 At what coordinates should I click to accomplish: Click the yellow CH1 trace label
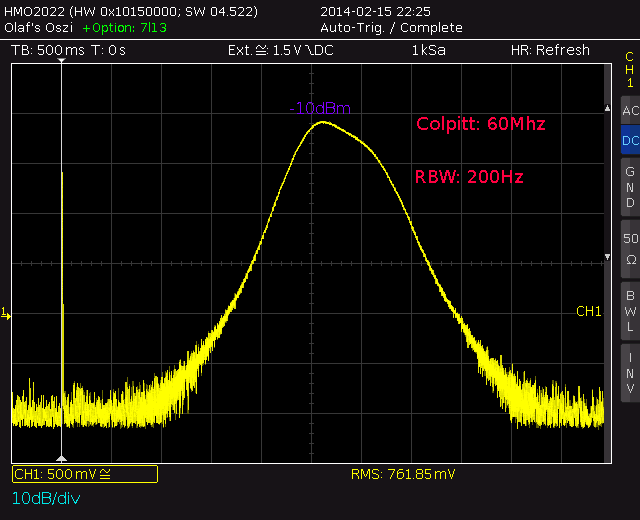pyautogui.click(x=589, y=311)
